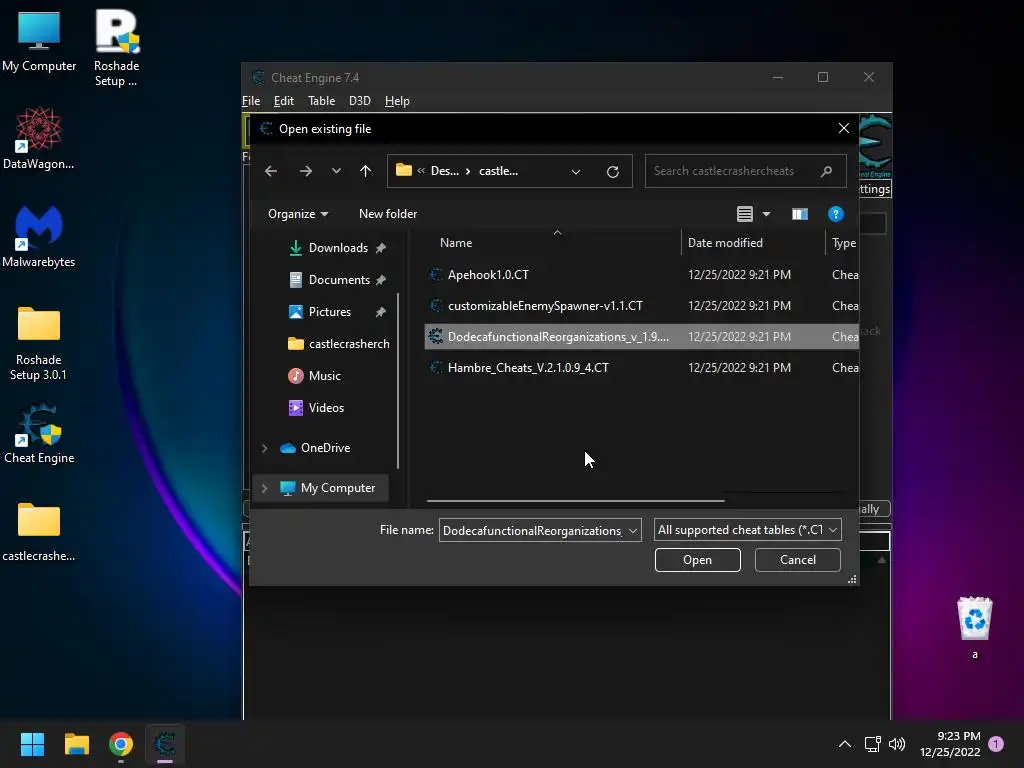Click the Cancel button

(797, 560)
